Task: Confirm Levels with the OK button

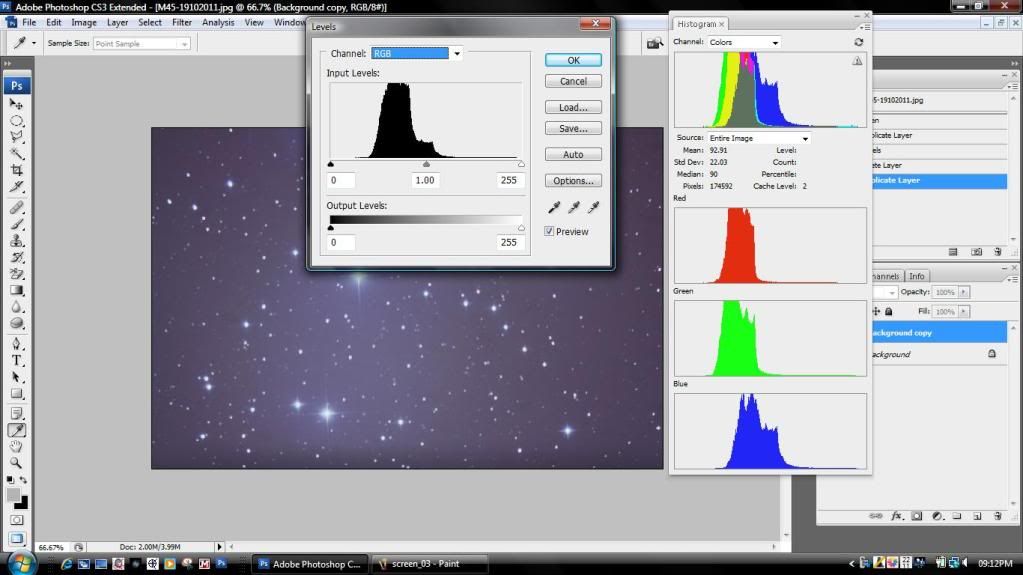Action: 573,60
